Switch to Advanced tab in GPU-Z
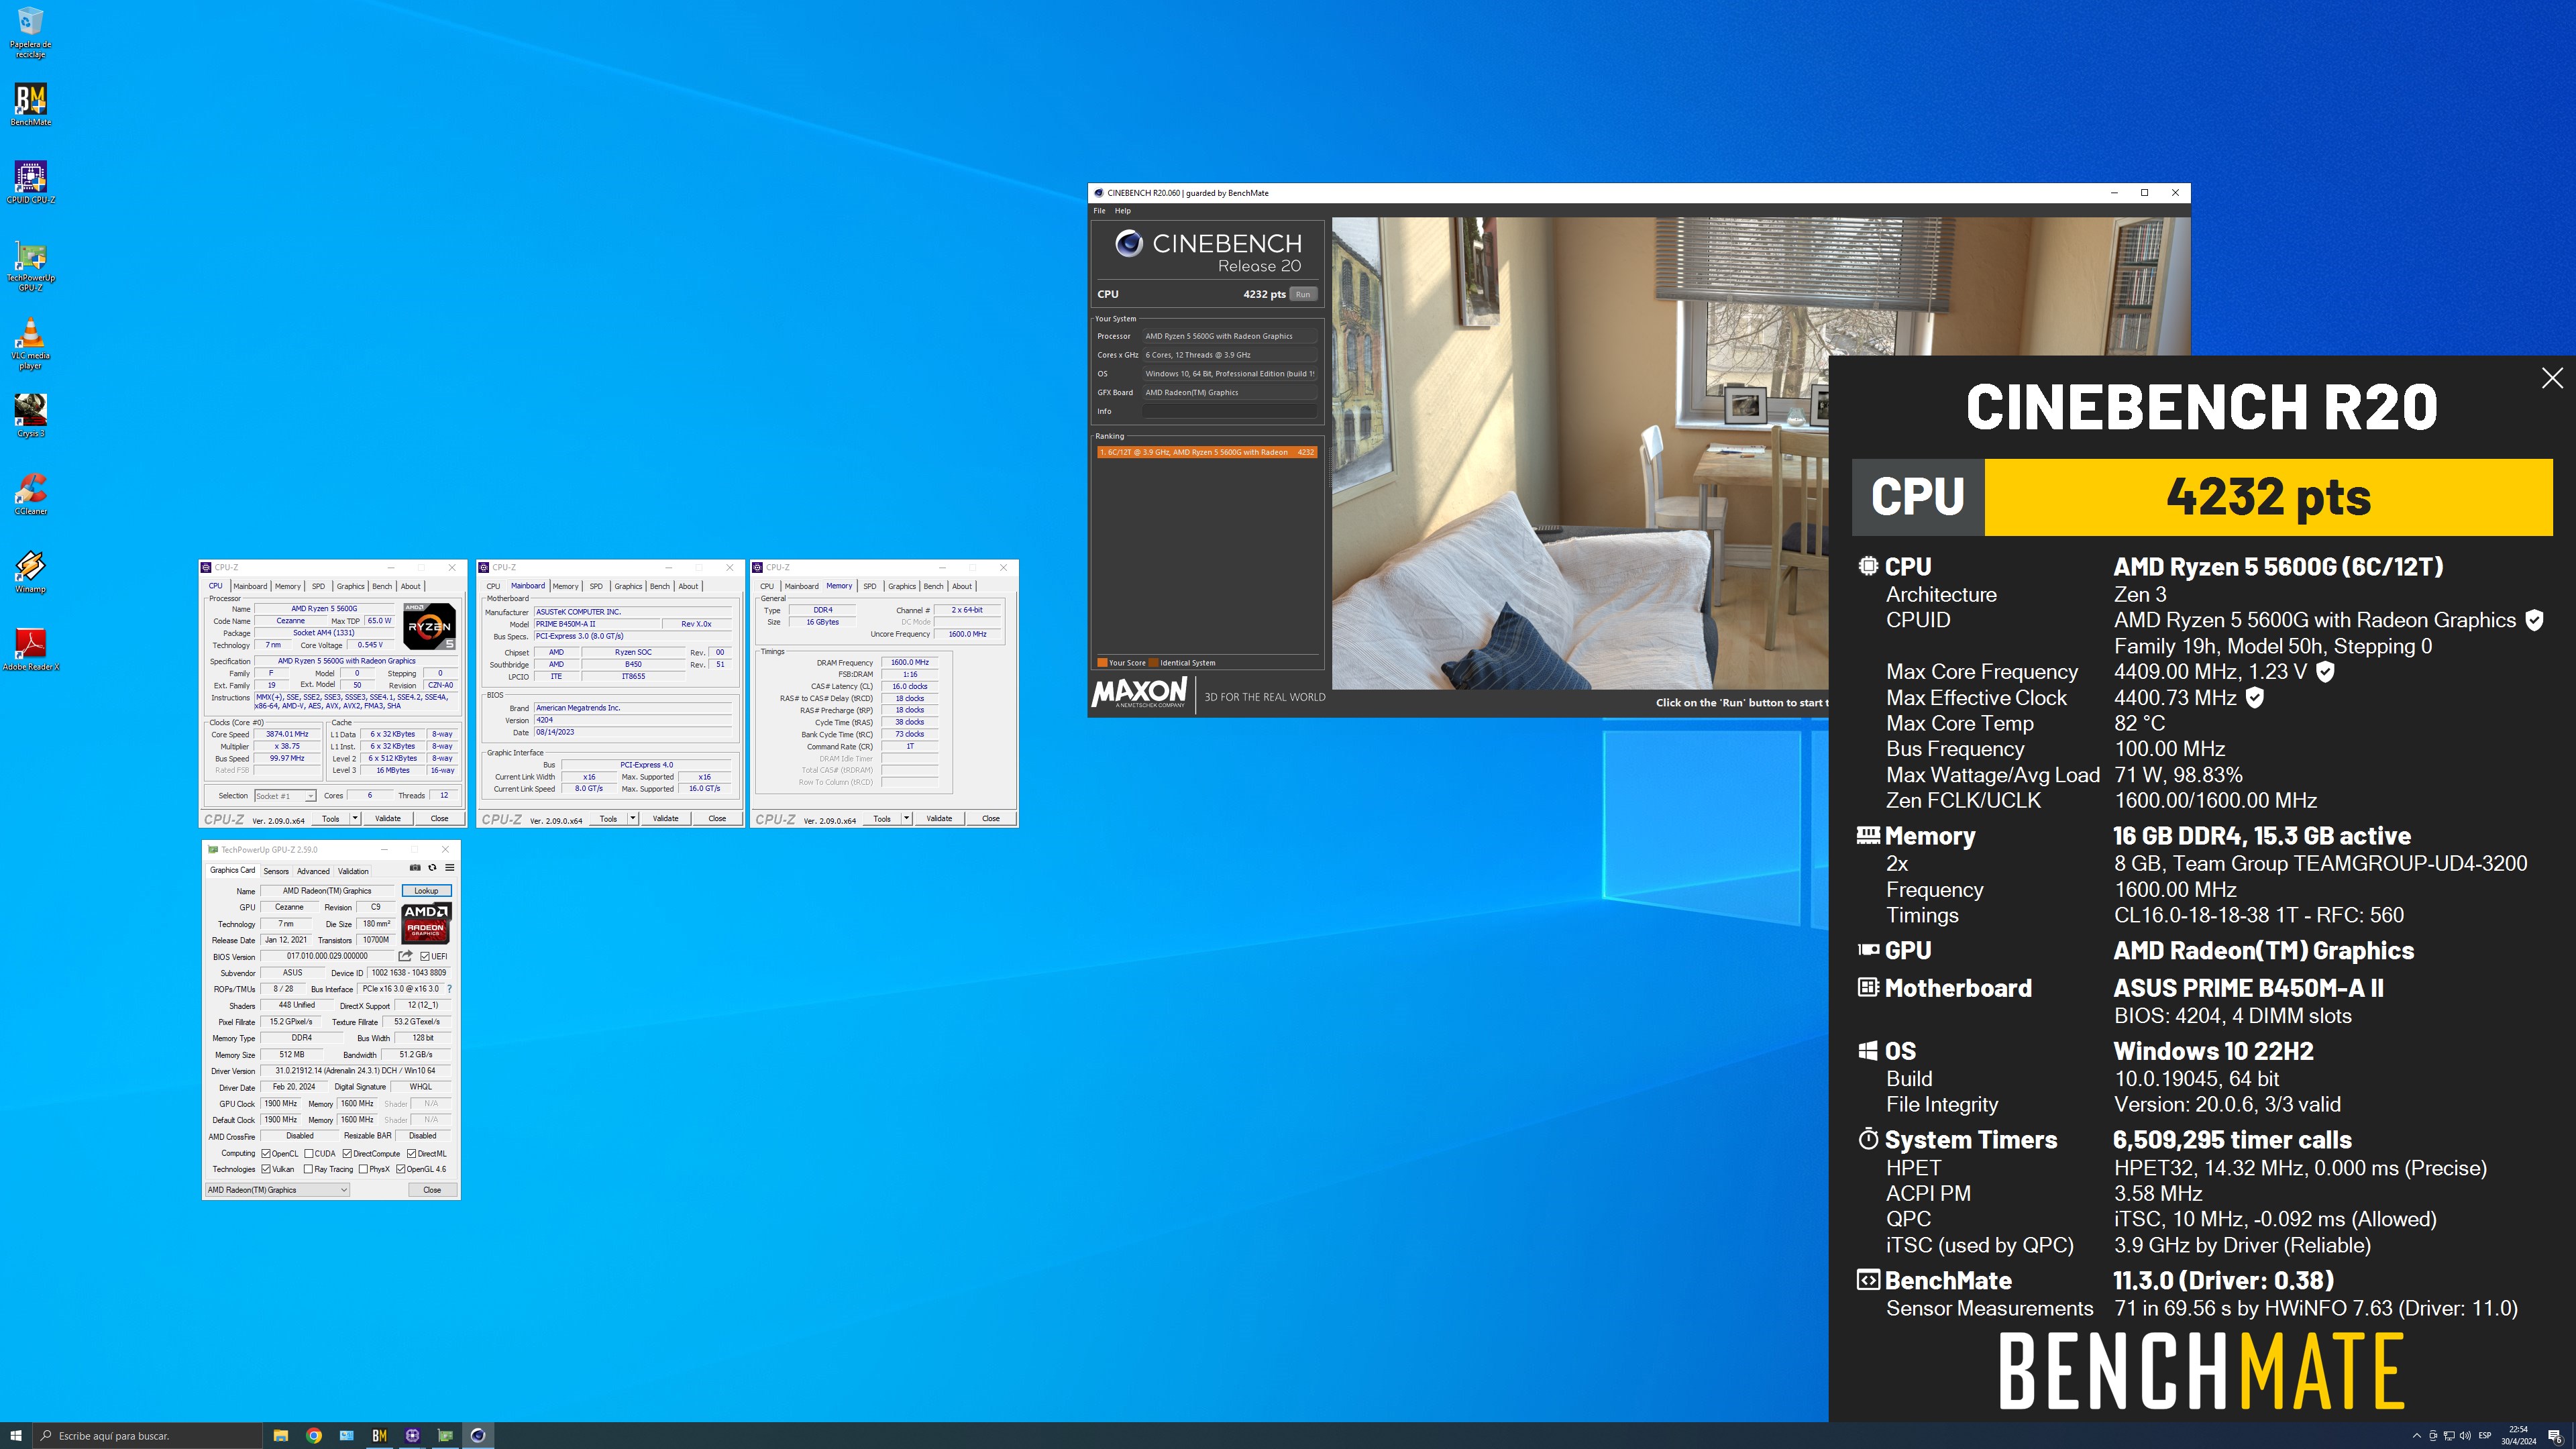Viewport: 2576px width, 1449px height. 313,871
